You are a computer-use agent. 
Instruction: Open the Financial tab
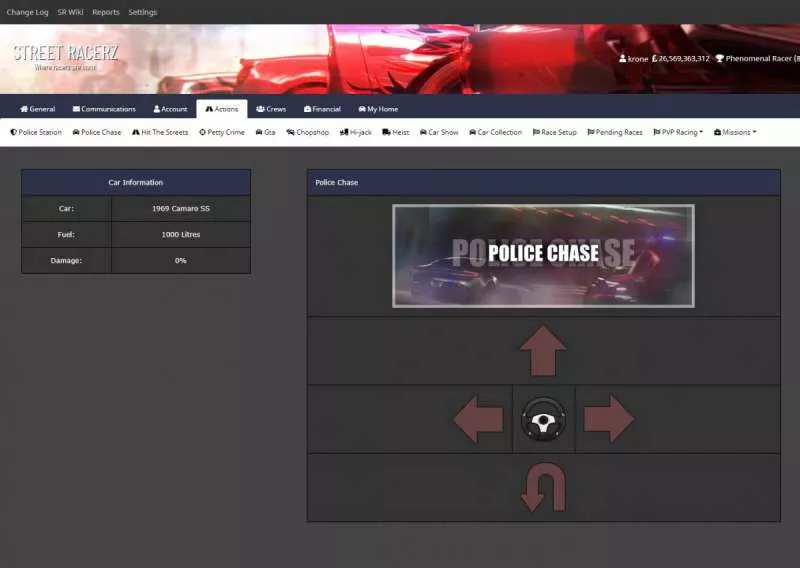pos(321,109)
